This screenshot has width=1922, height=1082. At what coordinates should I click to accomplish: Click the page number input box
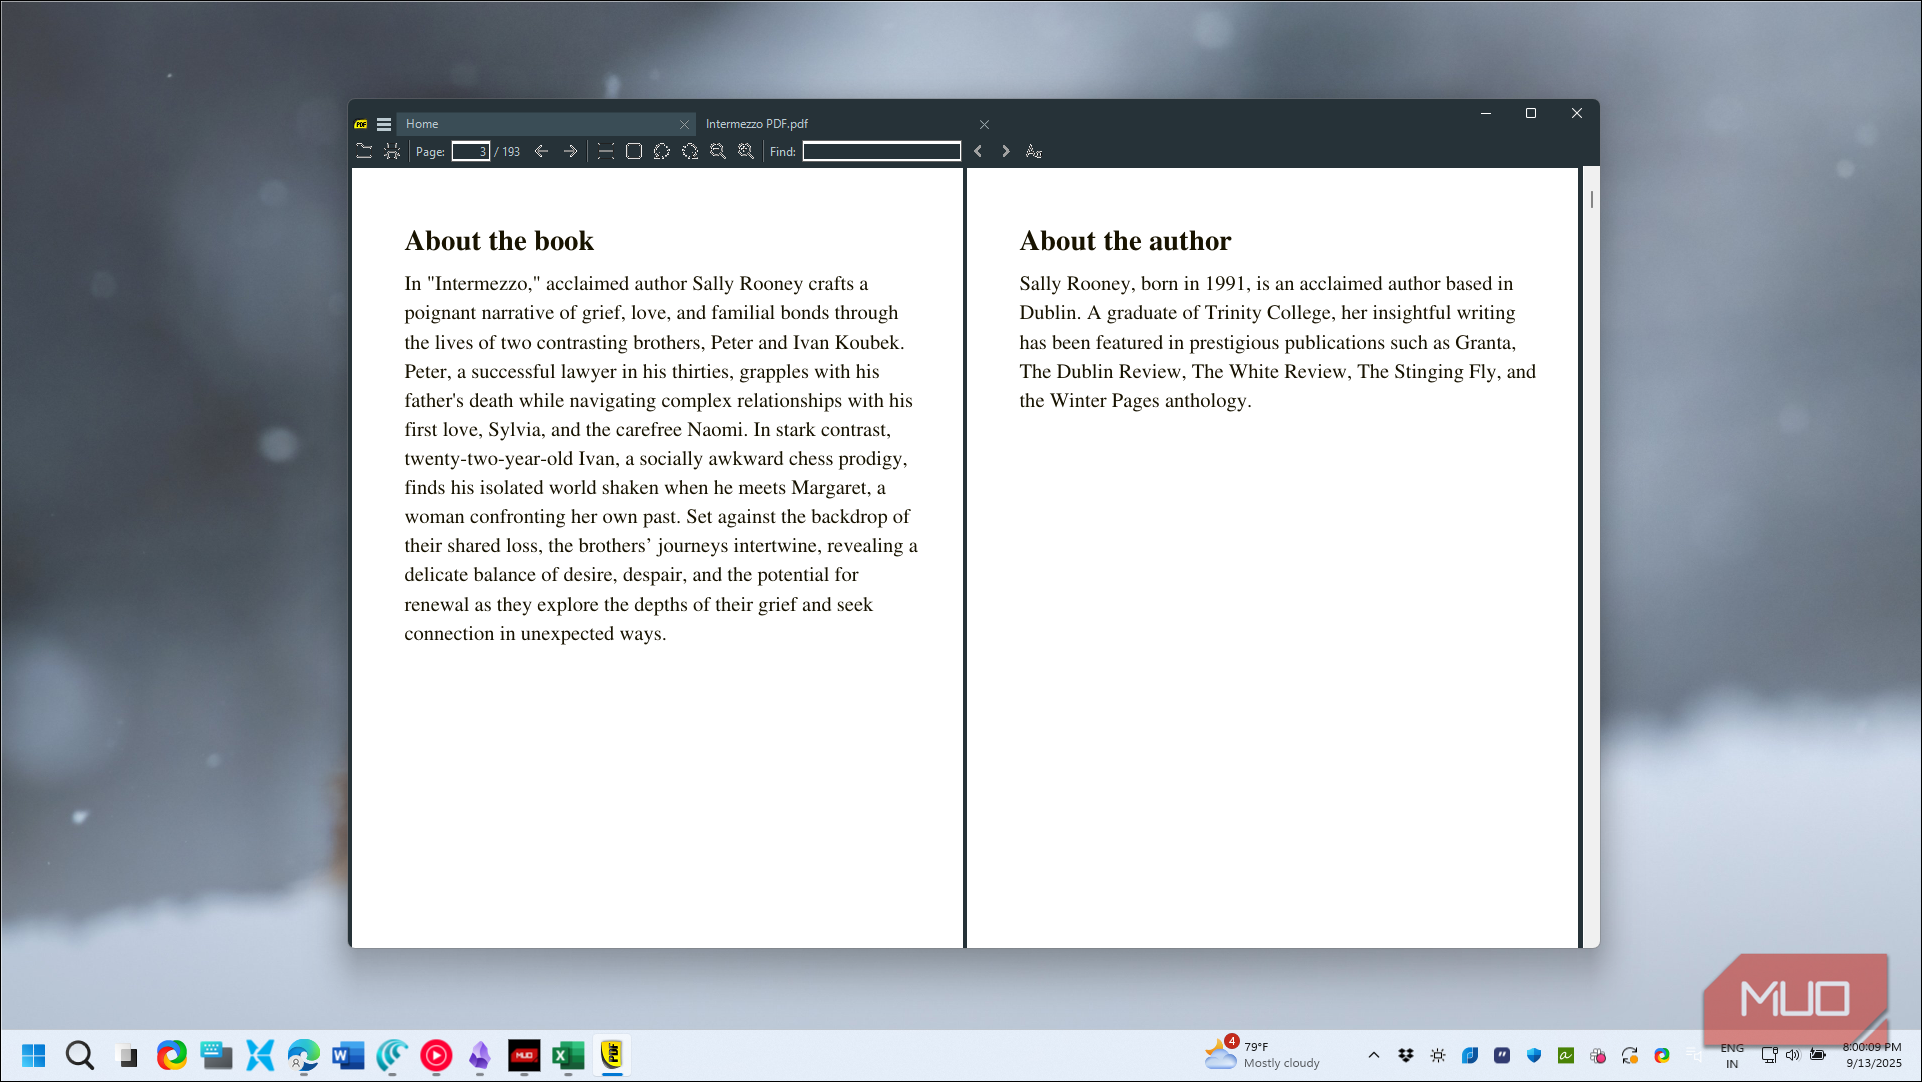coord(470,151)
